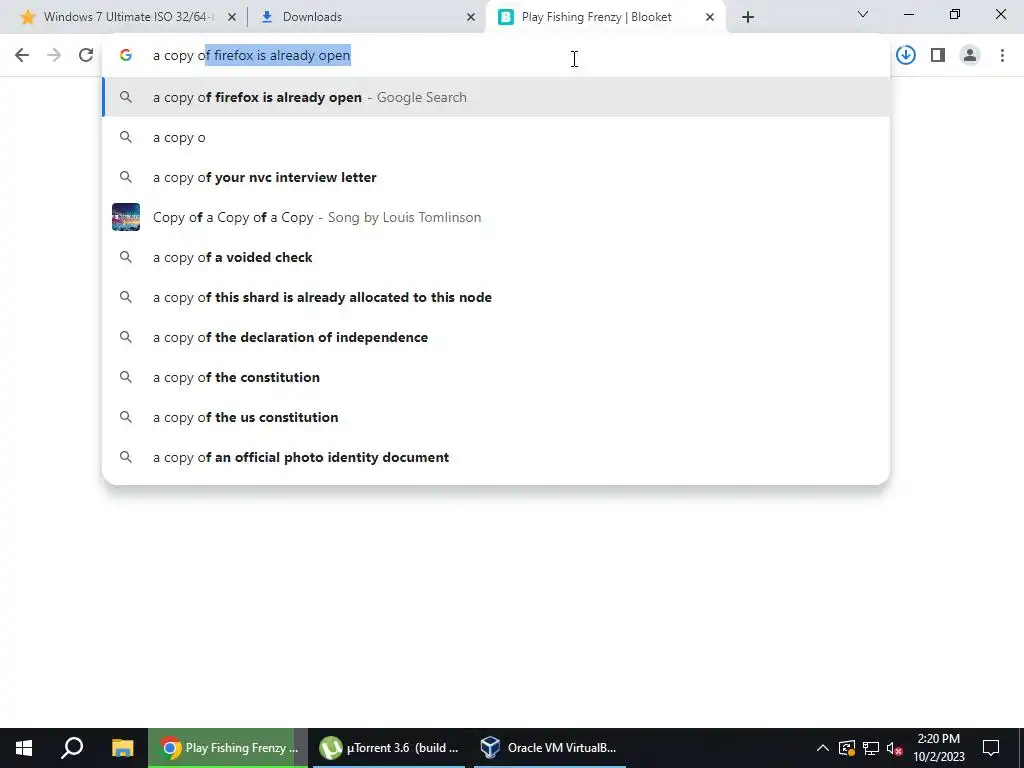Click the address bar text field
Viewport: 1024px width, 768px height.
click(496, 56)
